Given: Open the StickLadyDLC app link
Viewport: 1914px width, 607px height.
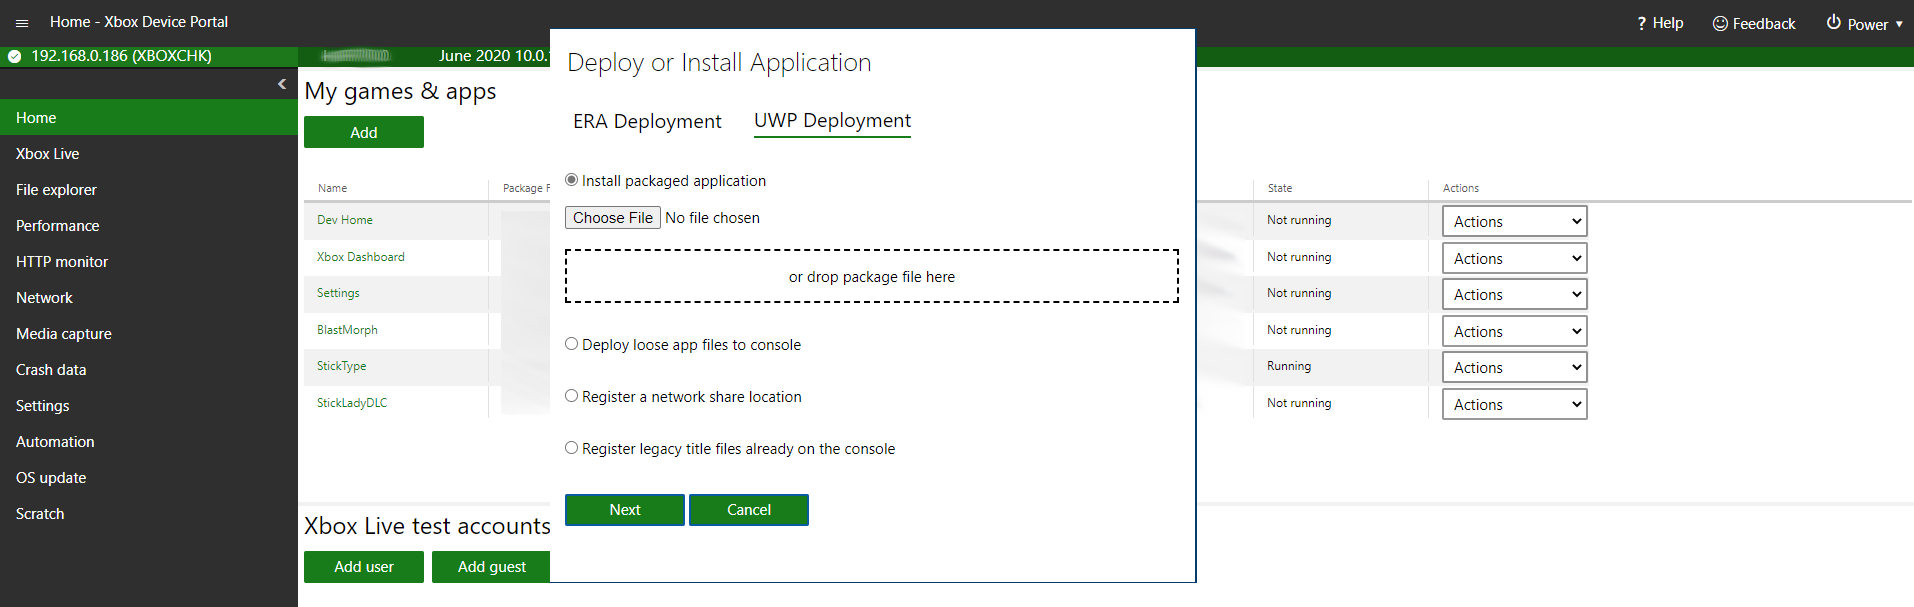Looking at the screenshot, I should pyautogui.click(x=352, y=403).
